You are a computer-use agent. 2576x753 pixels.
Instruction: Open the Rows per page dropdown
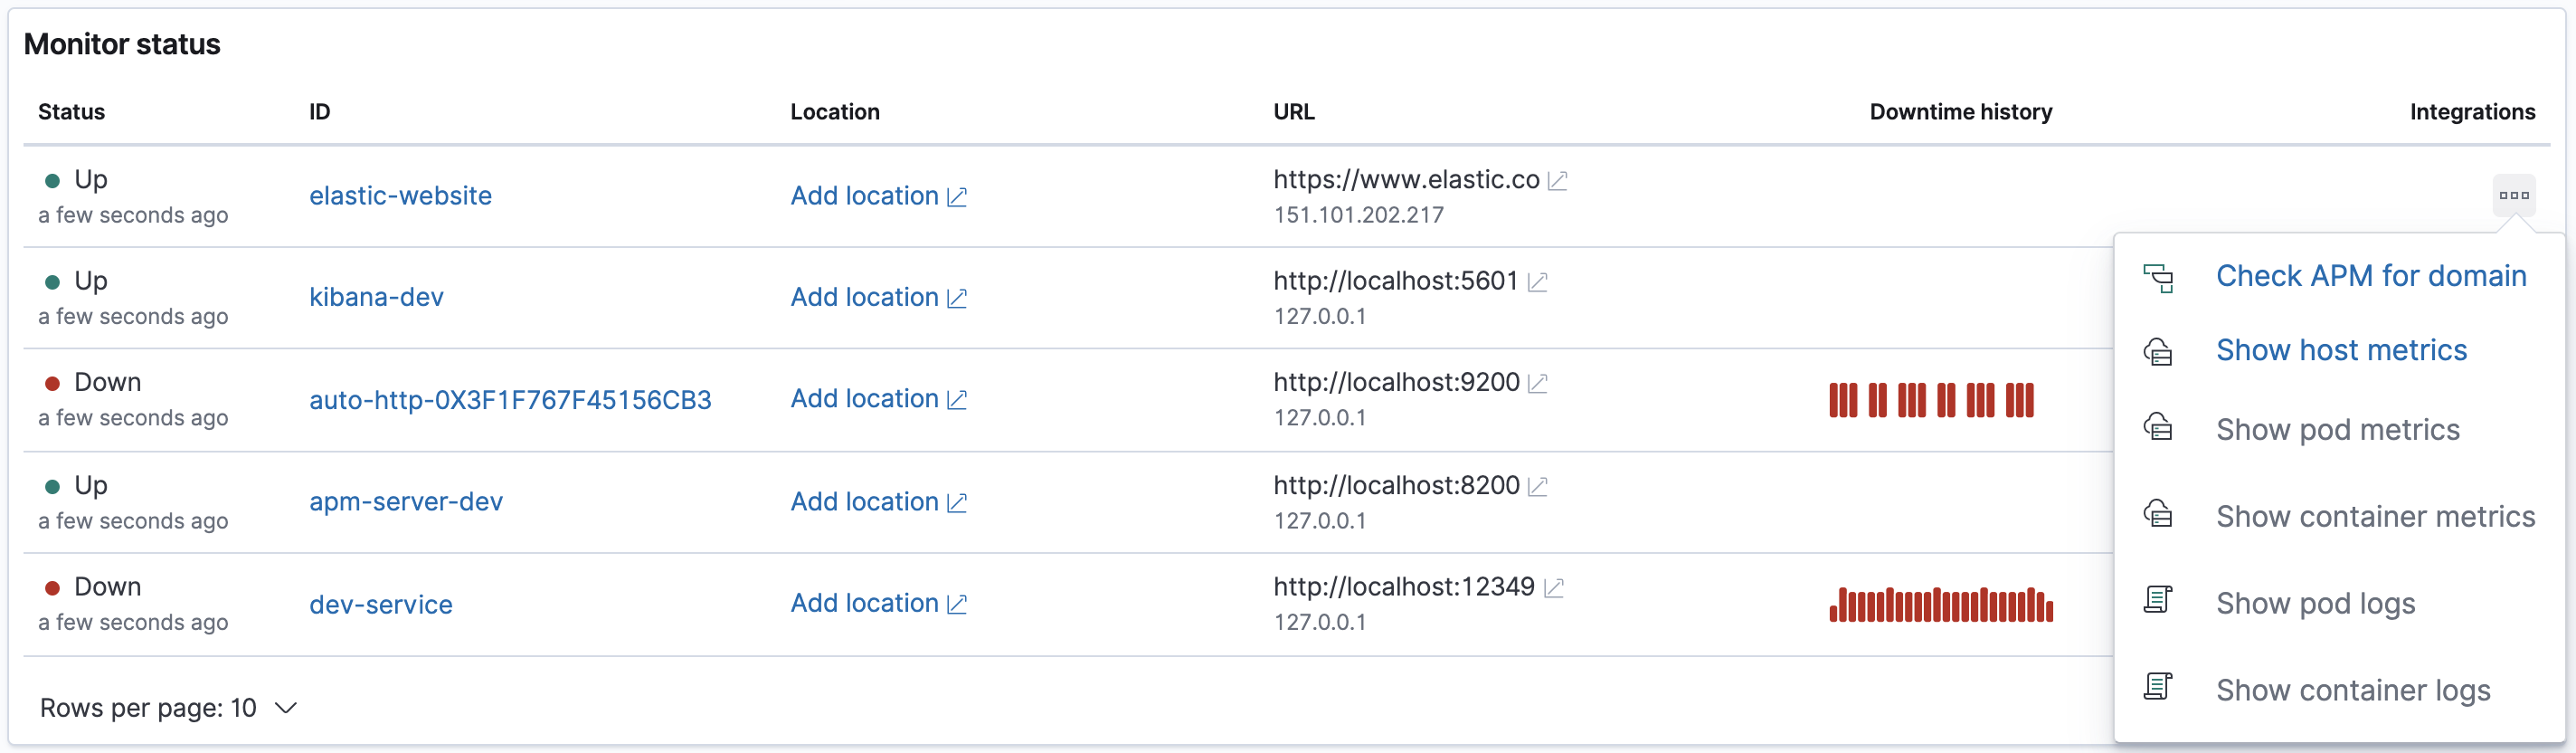pyautogui.click(x=167, y=707)
